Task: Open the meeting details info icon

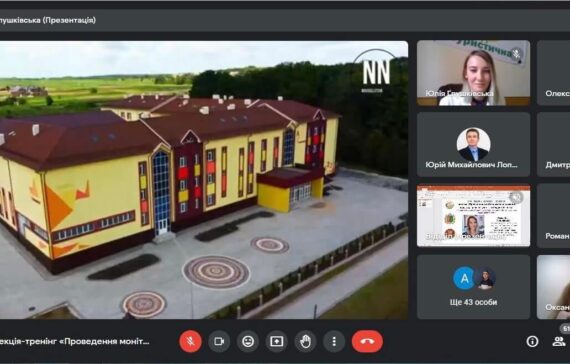Action: (x=533, y=341)
